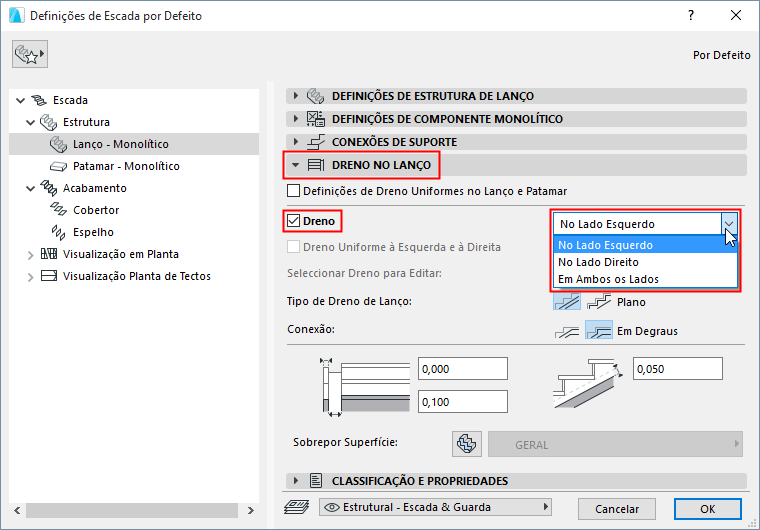
Task: Click the layers icon beside layer selector
Action: [297, 507]
